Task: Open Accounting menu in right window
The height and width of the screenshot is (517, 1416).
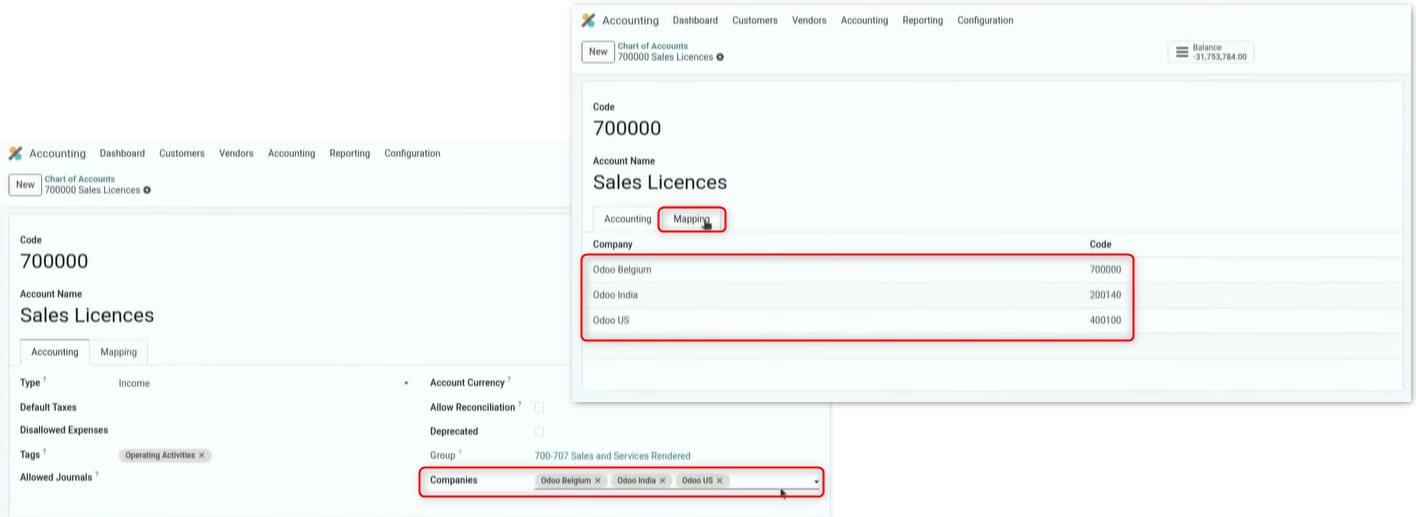Action: click(x=864, y=20)
